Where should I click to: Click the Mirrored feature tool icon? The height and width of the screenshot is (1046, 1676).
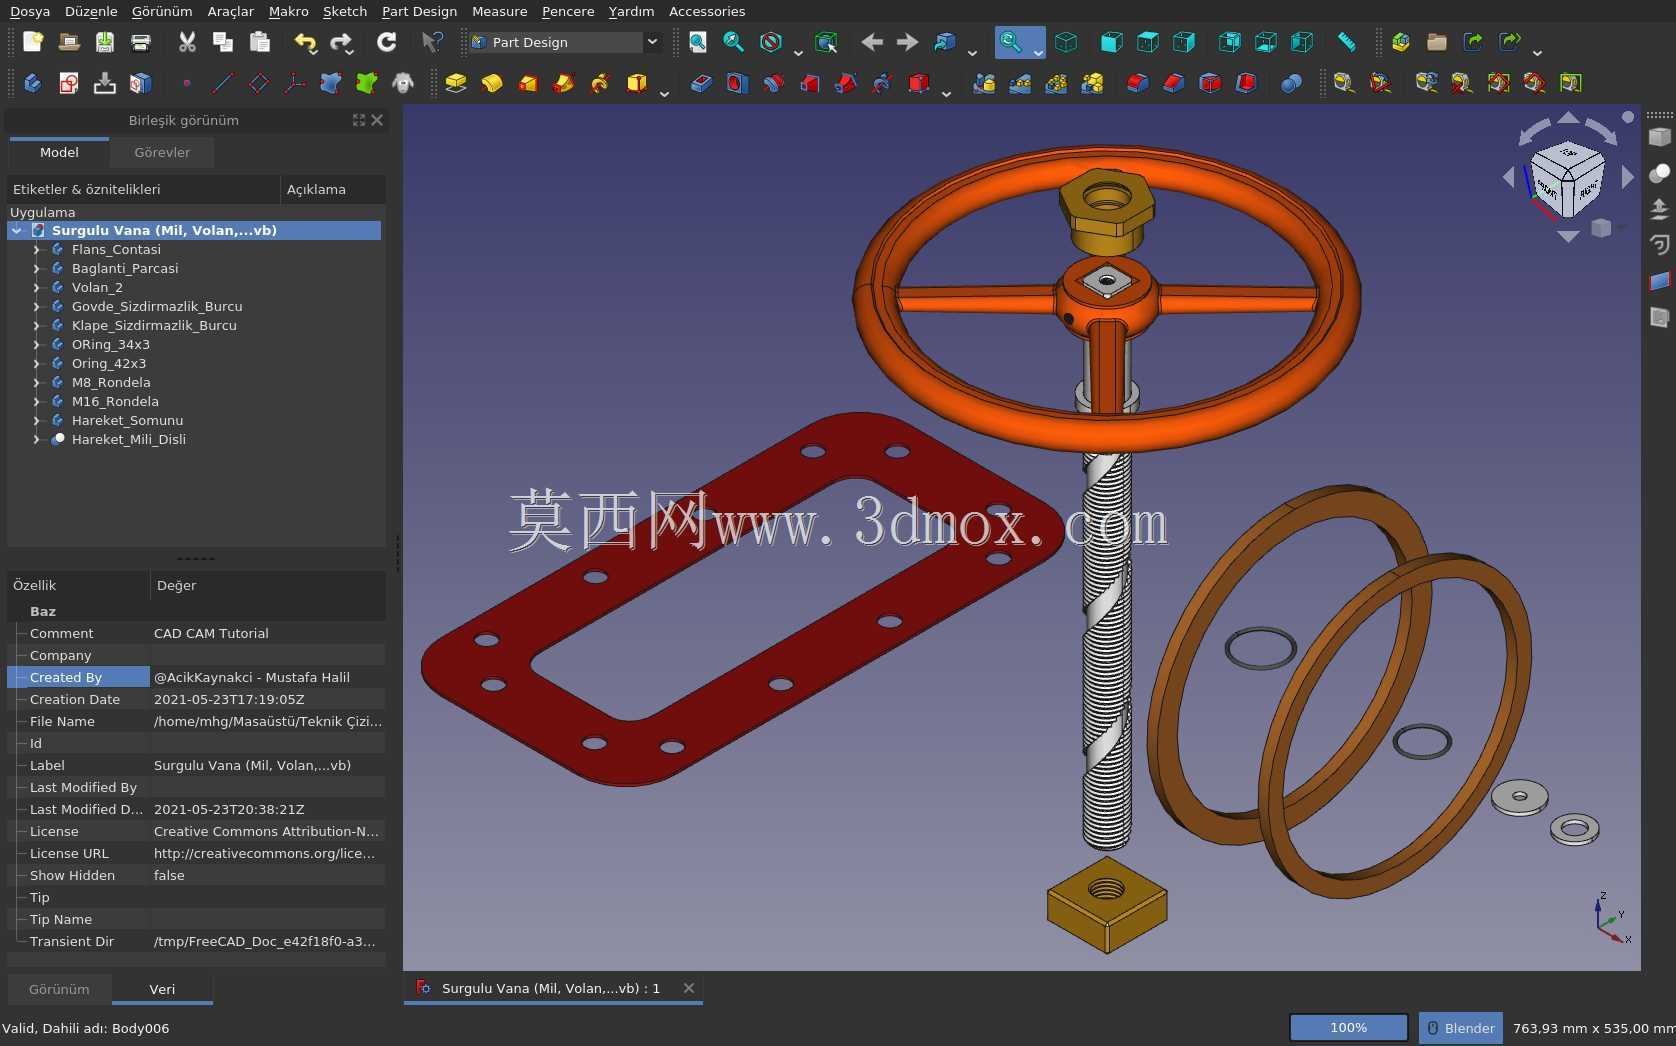click(x=984, y=83)
